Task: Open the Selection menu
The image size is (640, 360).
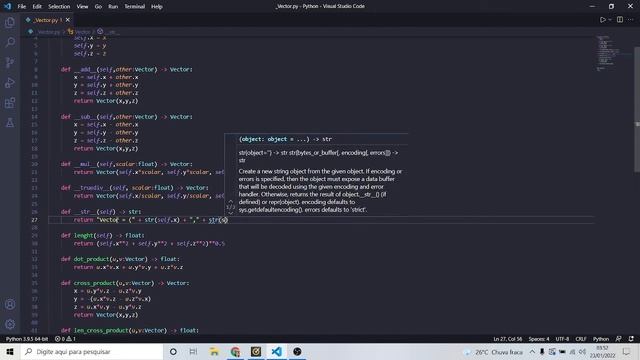Action: pos(59,7)
